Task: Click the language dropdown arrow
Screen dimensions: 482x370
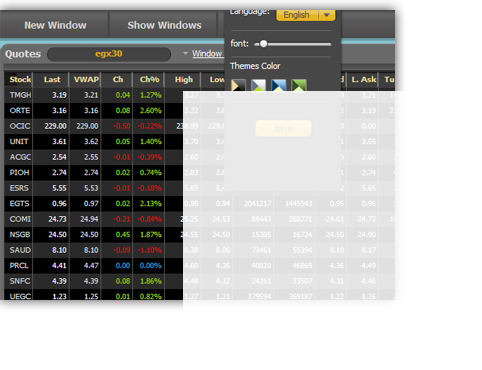Action: (327, 15)
